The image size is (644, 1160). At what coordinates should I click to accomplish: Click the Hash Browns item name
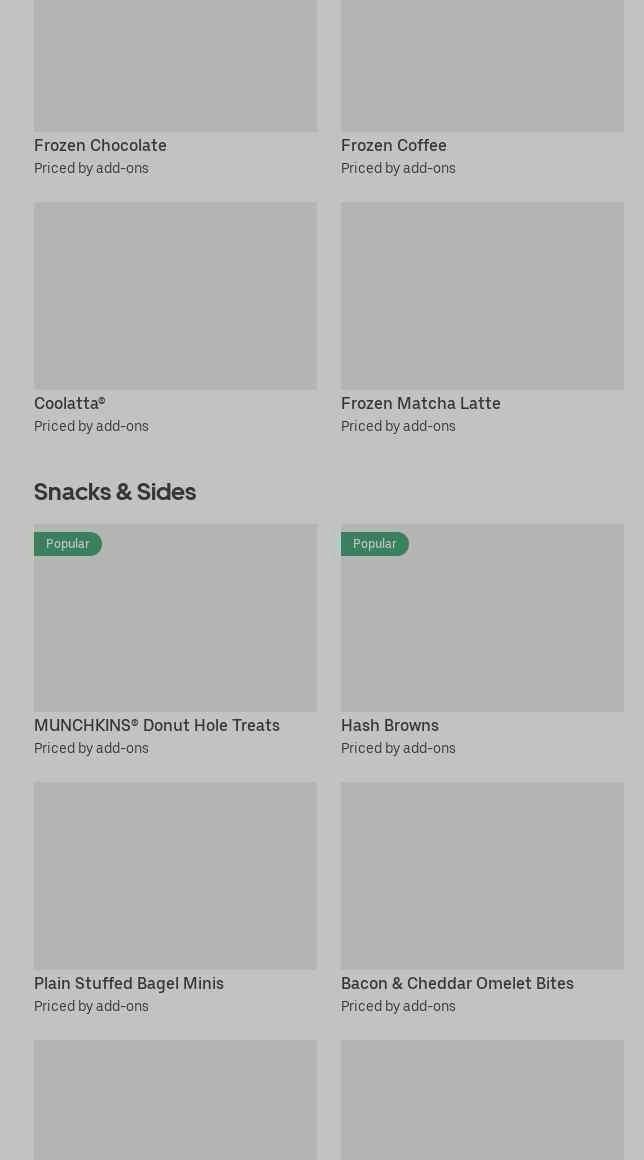tap(389, 726)
